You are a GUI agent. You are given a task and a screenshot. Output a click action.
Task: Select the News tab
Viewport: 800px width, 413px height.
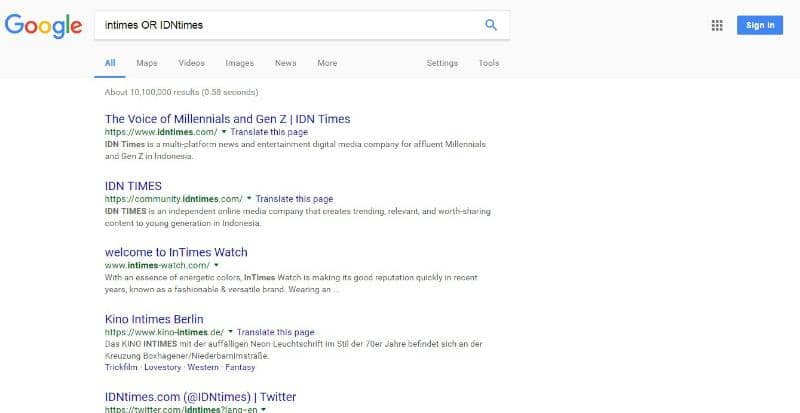285,63
